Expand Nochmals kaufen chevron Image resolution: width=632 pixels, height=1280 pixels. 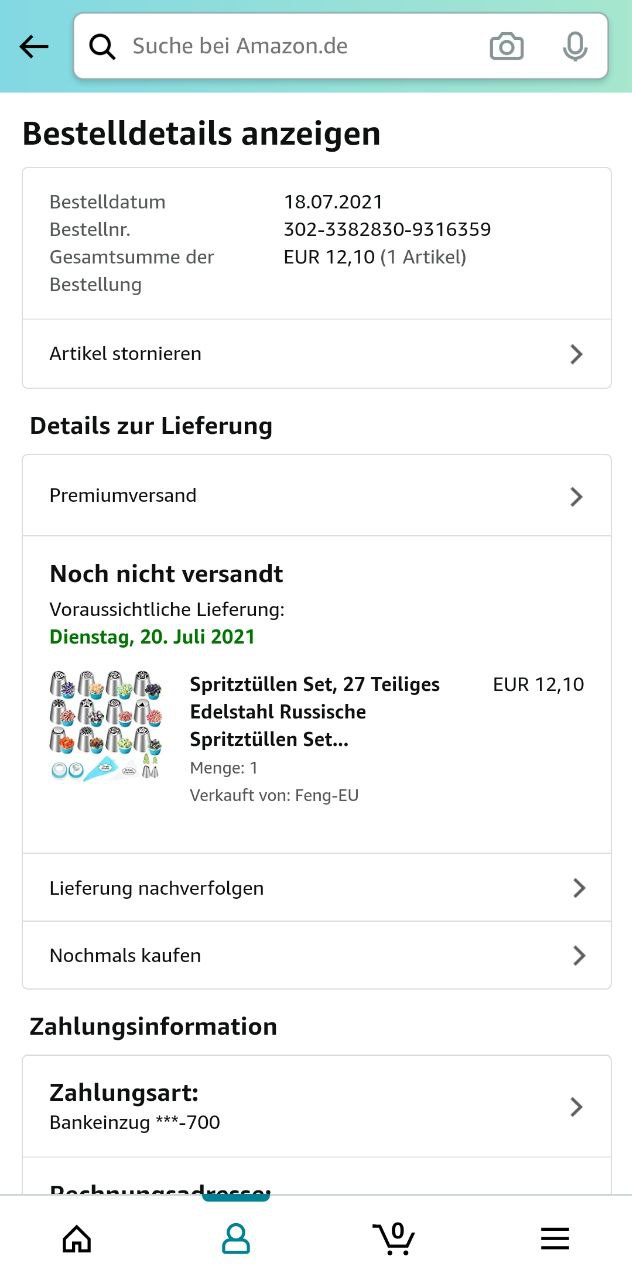tap(578, 956)
